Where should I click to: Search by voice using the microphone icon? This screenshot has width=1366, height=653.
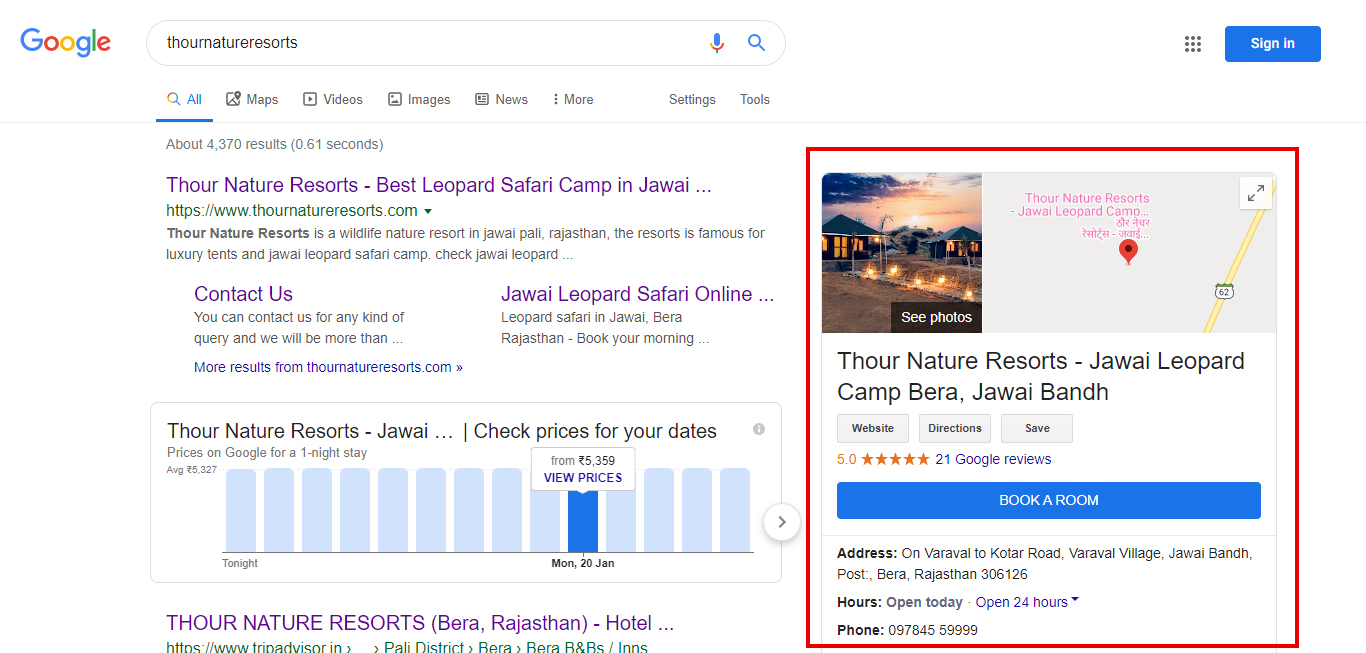click(x=716, y=43)
